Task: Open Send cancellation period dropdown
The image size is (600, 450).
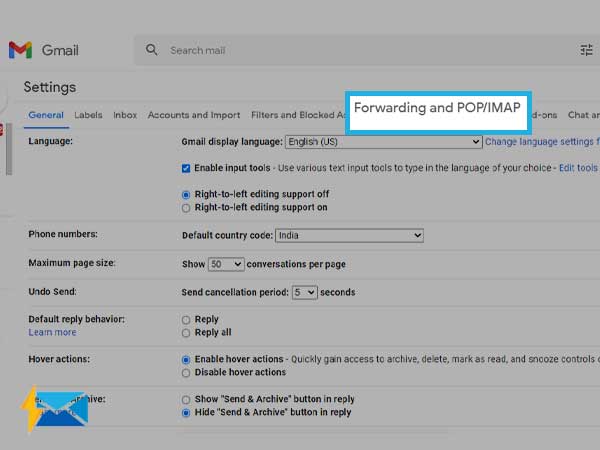Action: (x=305, y=292)
